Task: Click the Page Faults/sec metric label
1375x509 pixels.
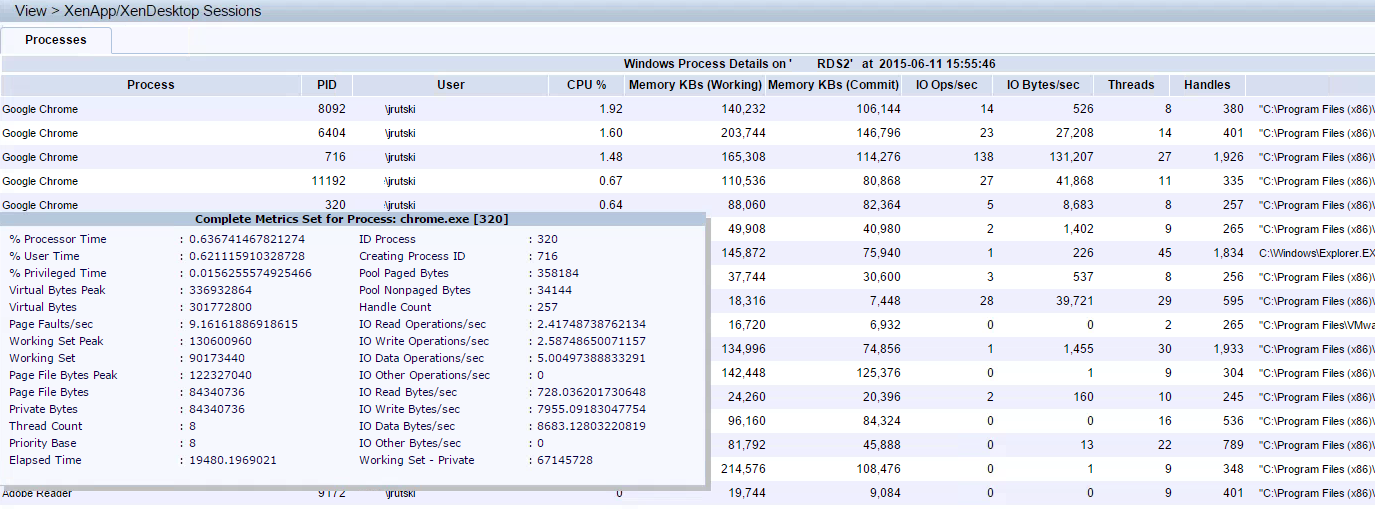Action: [52, 324]
